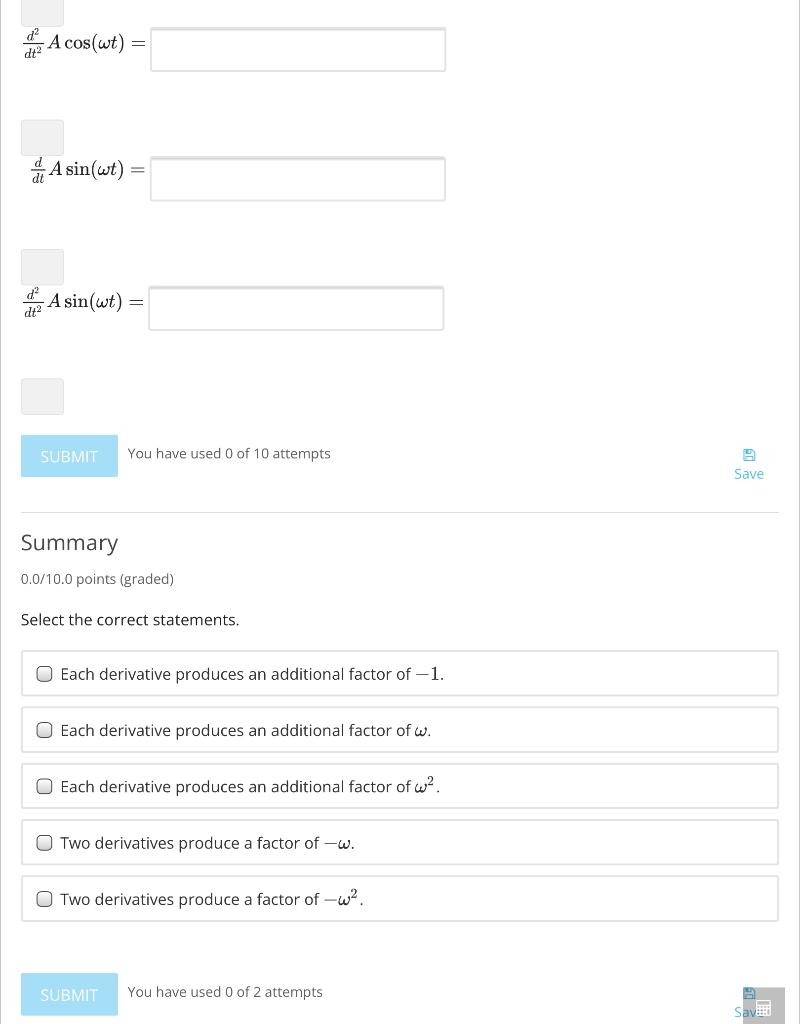
Task: Enable 'Two derivatives produce a factor of −ω²'
Action: click(45, 899)
